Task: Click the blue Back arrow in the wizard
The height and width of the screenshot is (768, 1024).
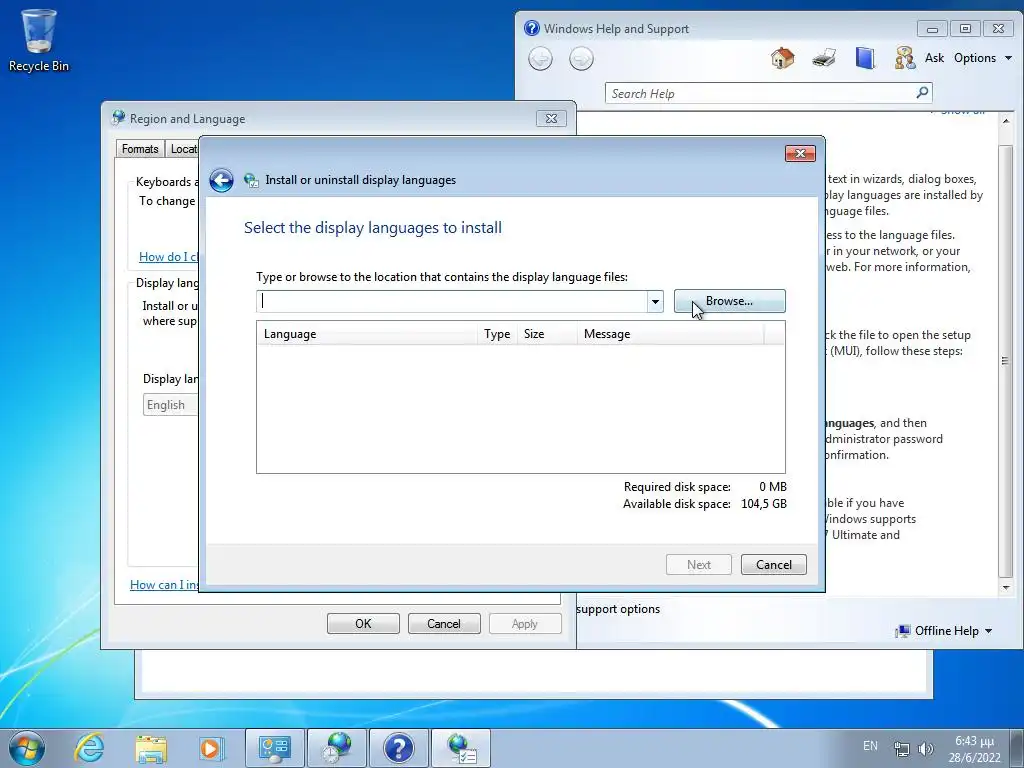Action: click(221, 180)
